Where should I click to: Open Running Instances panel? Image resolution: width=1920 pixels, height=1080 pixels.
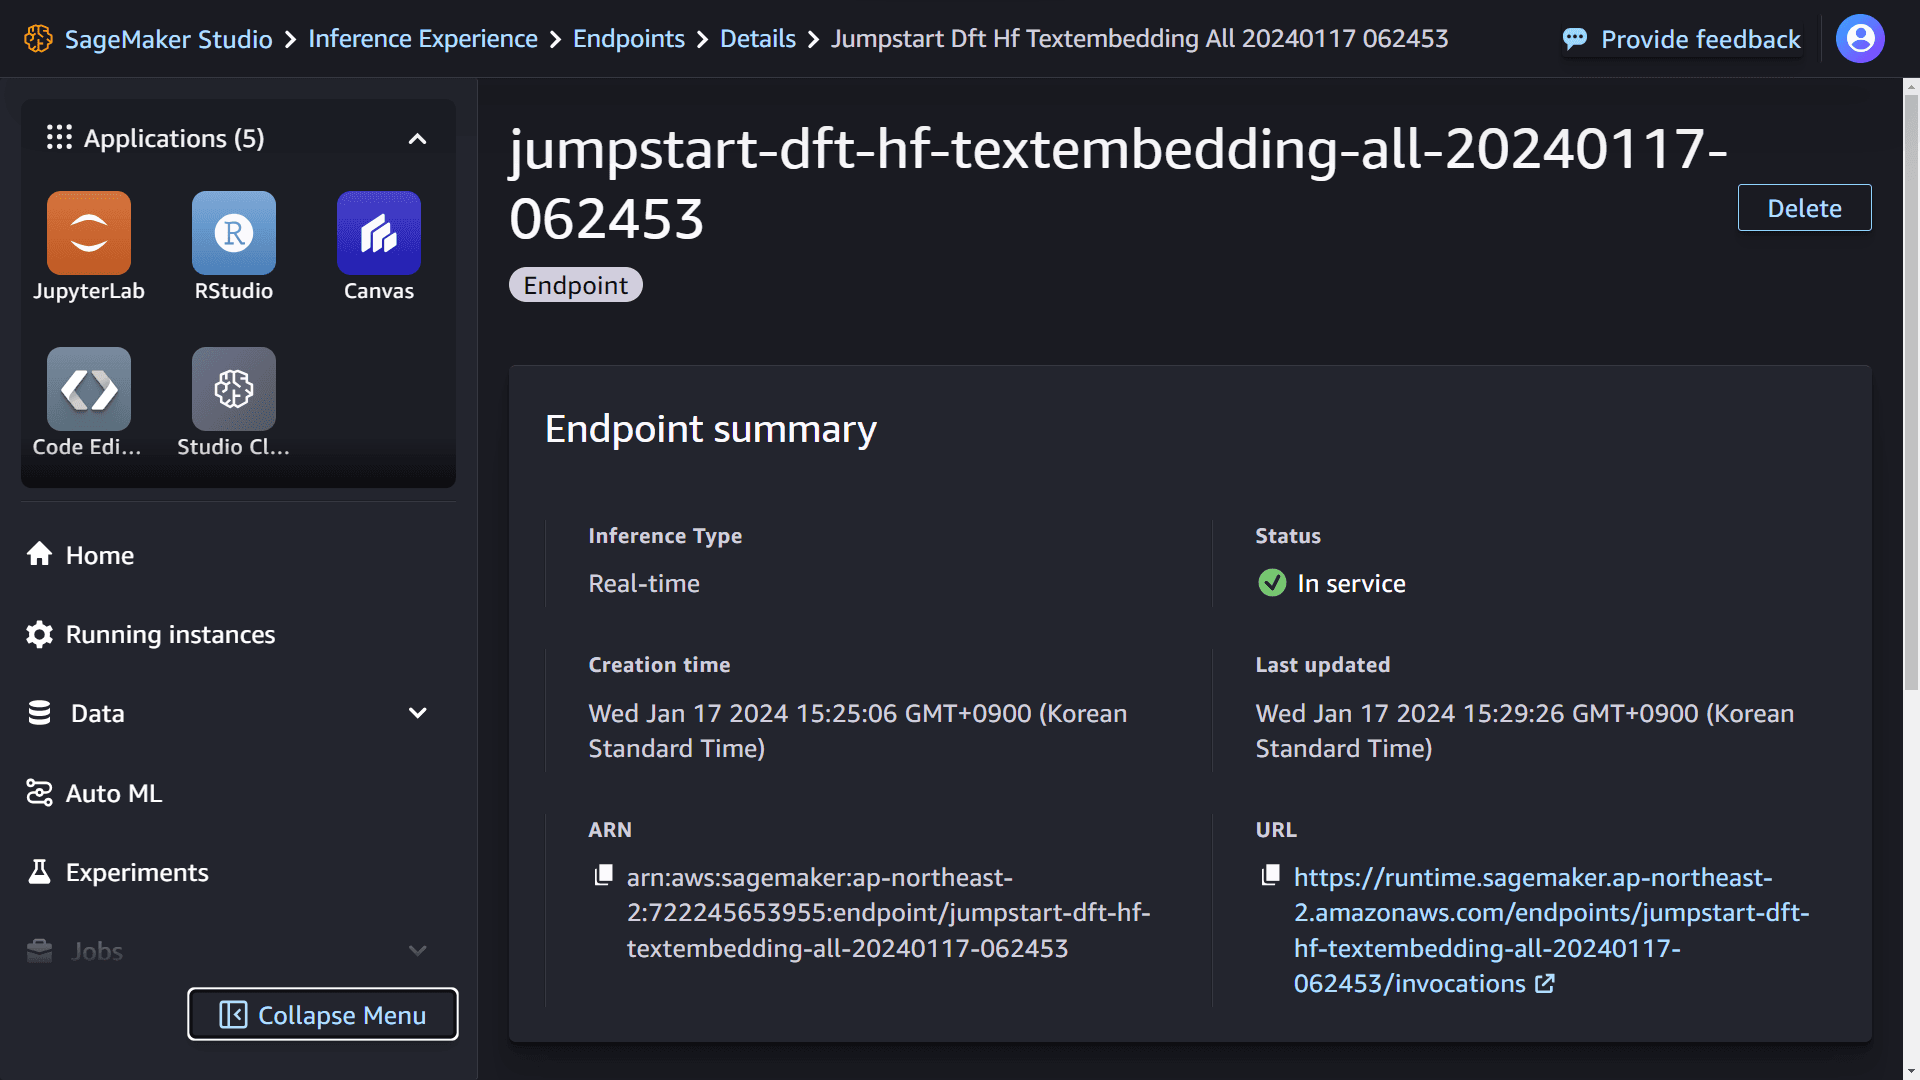coord(169,633)
